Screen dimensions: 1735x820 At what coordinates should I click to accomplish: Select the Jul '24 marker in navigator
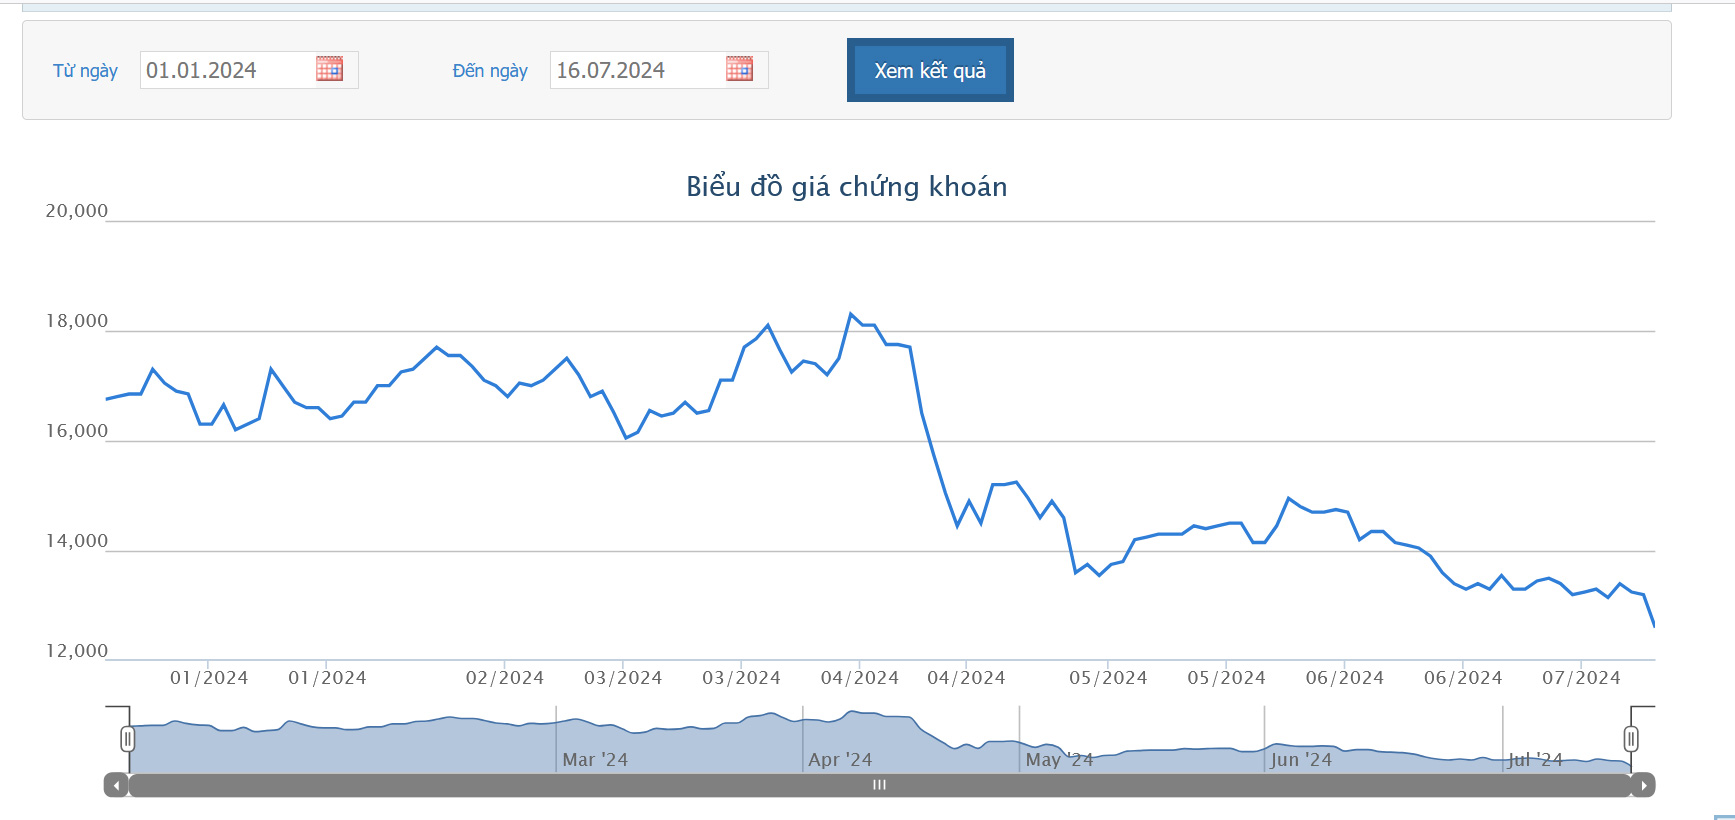[1535, 760]
